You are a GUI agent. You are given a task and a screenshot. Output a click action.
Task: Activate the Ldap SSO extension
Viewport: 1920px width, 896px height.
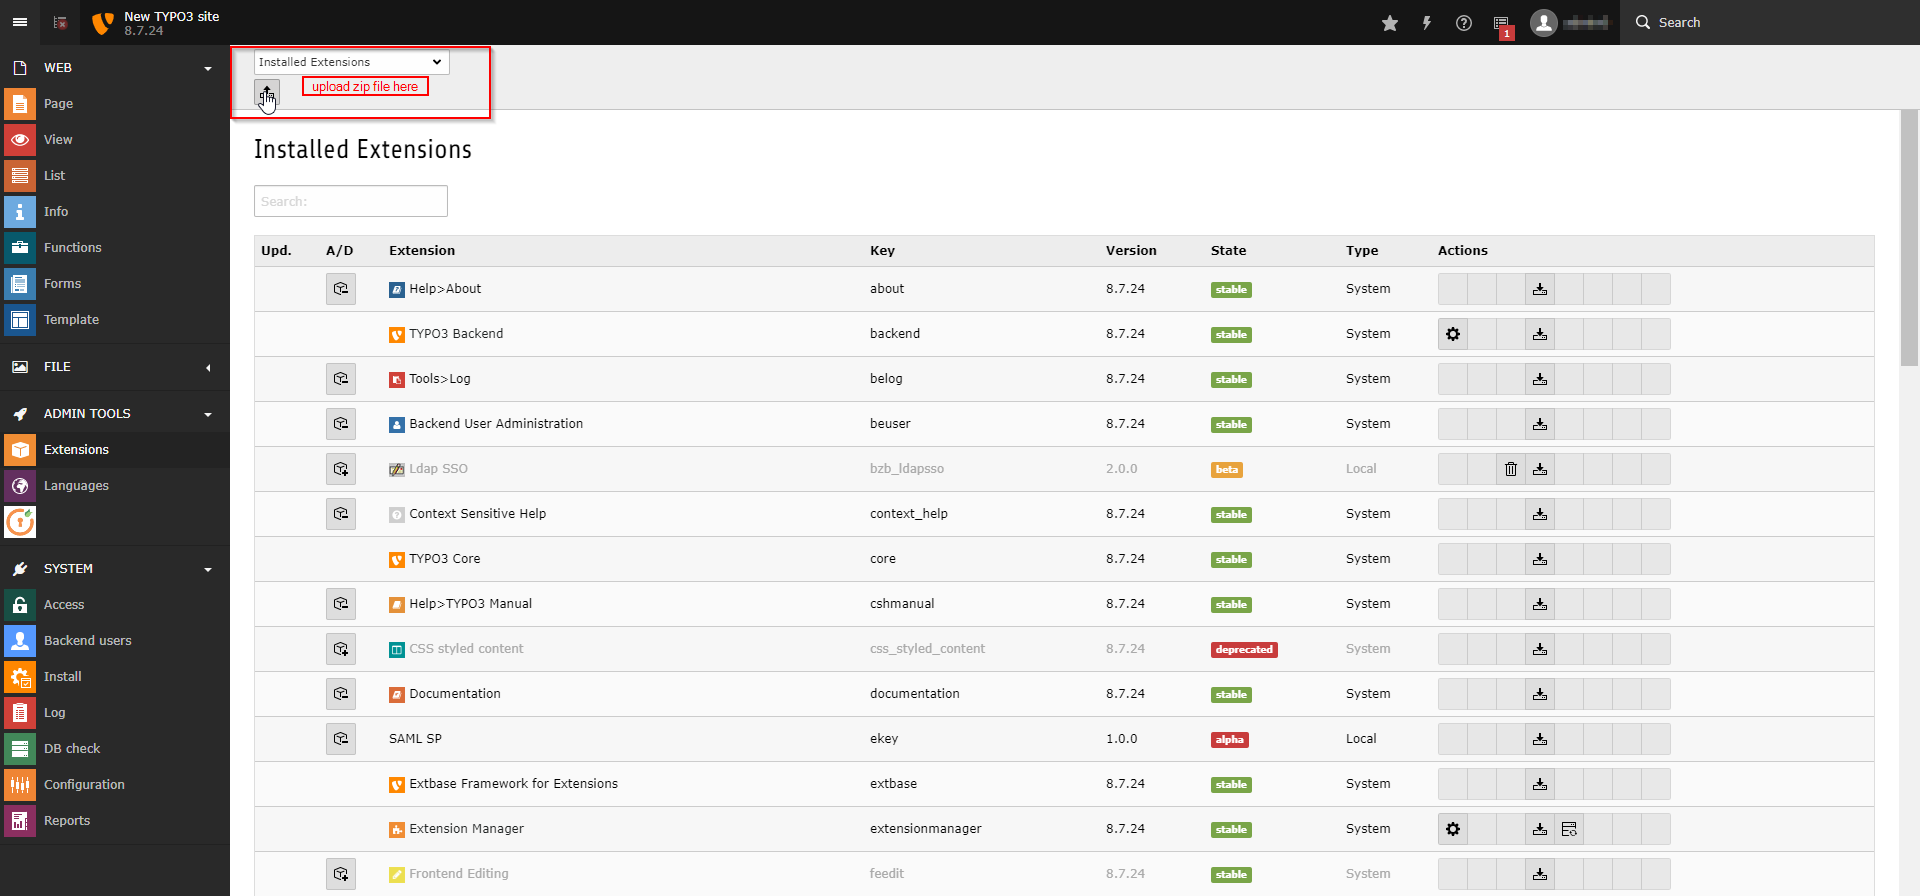coord(341,469)
